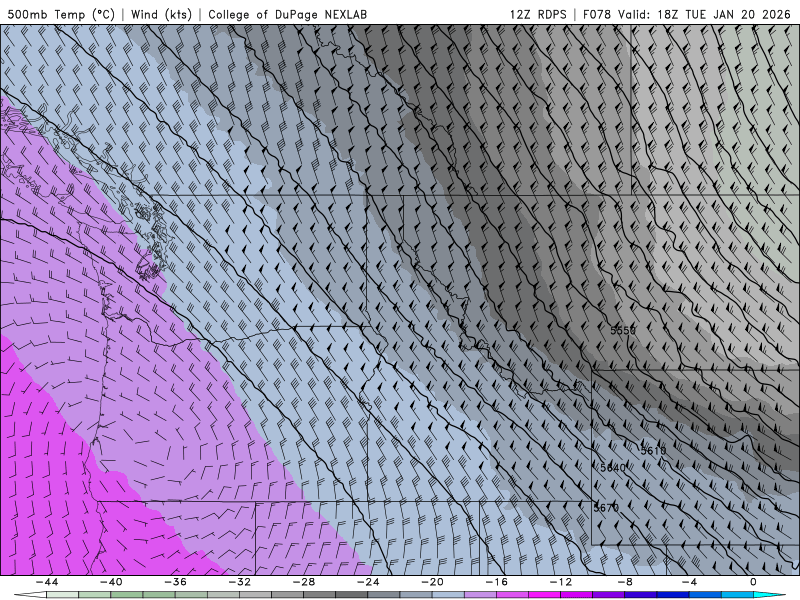Click the -32 colorbar scale value

[239, 582]
